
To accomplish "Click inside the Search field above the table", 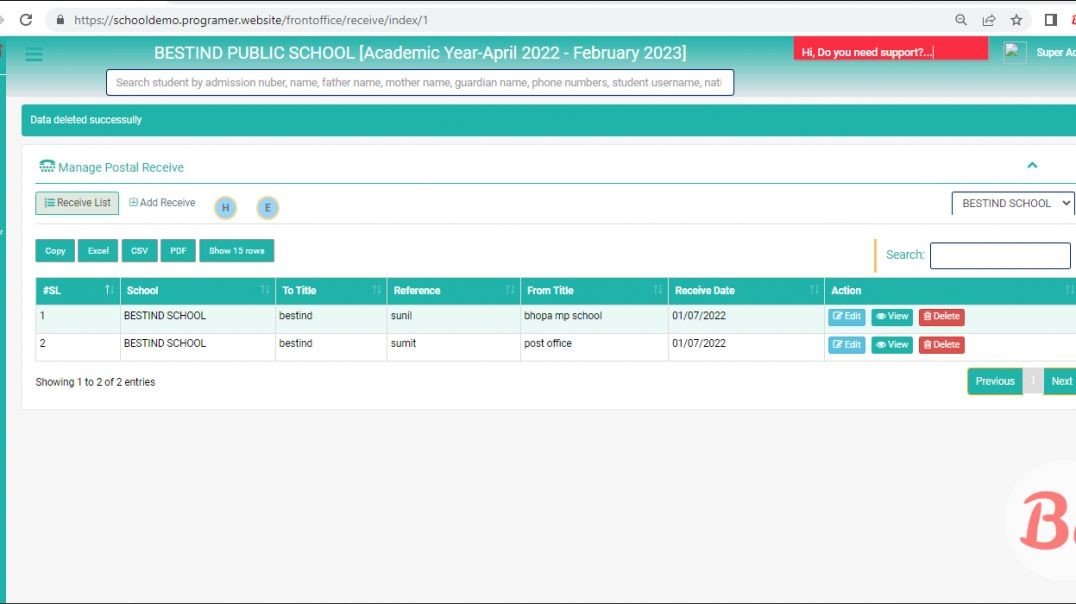I will coord(999,255).
